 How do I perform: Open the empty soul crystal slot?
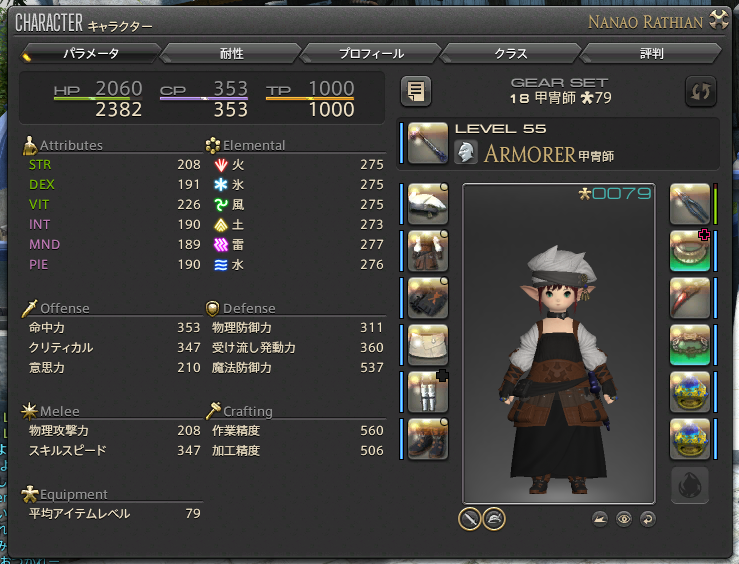coord(690,485)
